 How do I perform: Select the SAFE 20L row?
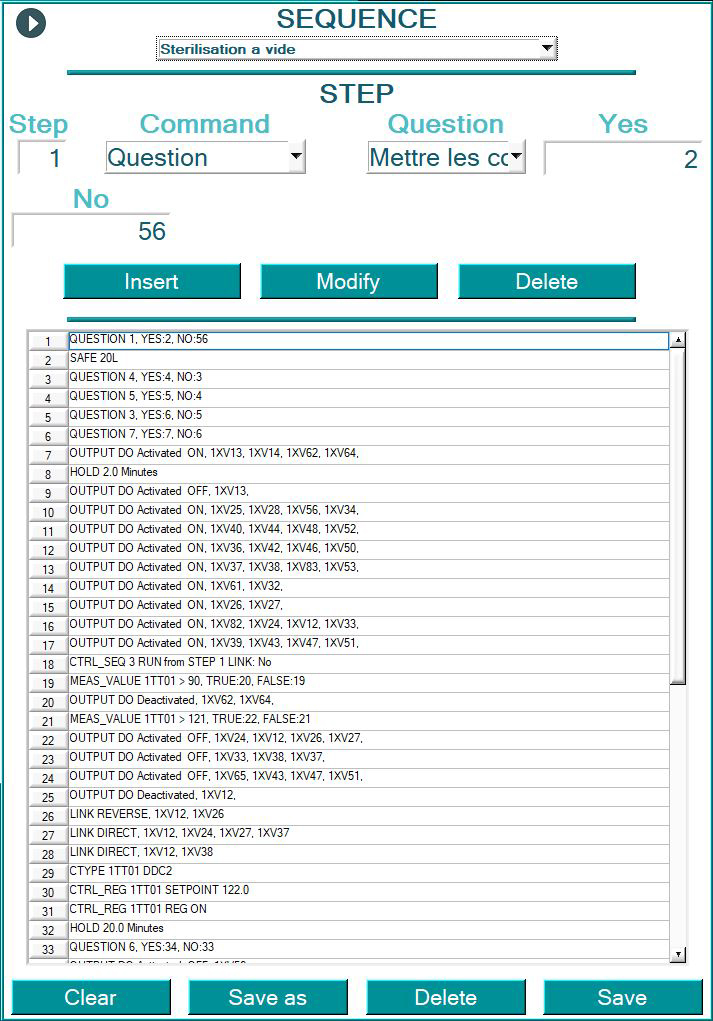(369, 360)
